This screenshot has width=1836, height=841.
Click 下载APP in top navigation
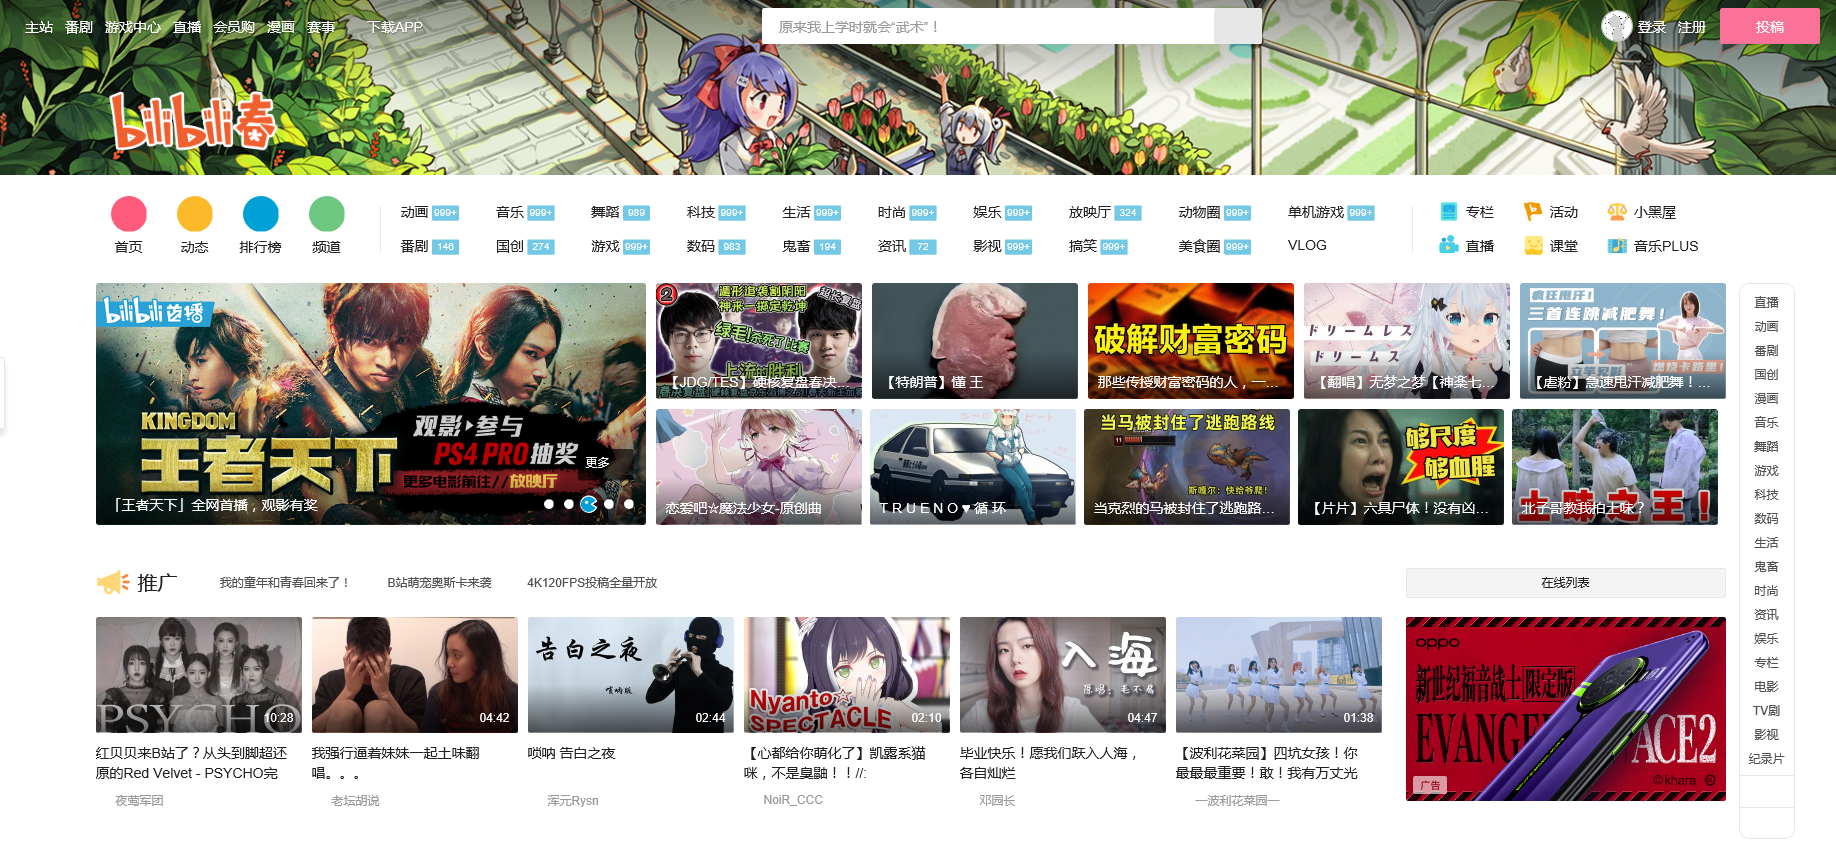click(395, 27)
